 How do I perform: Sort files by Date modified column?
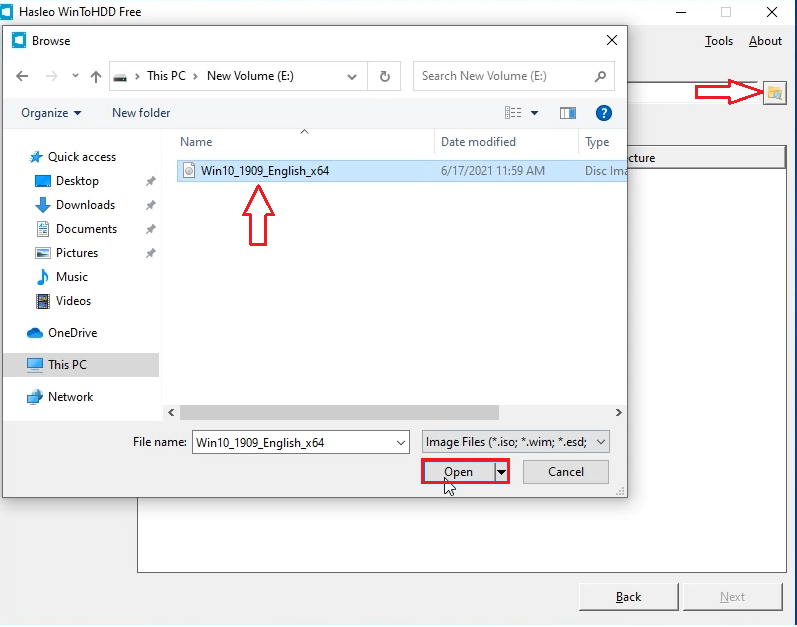point(478,142)
